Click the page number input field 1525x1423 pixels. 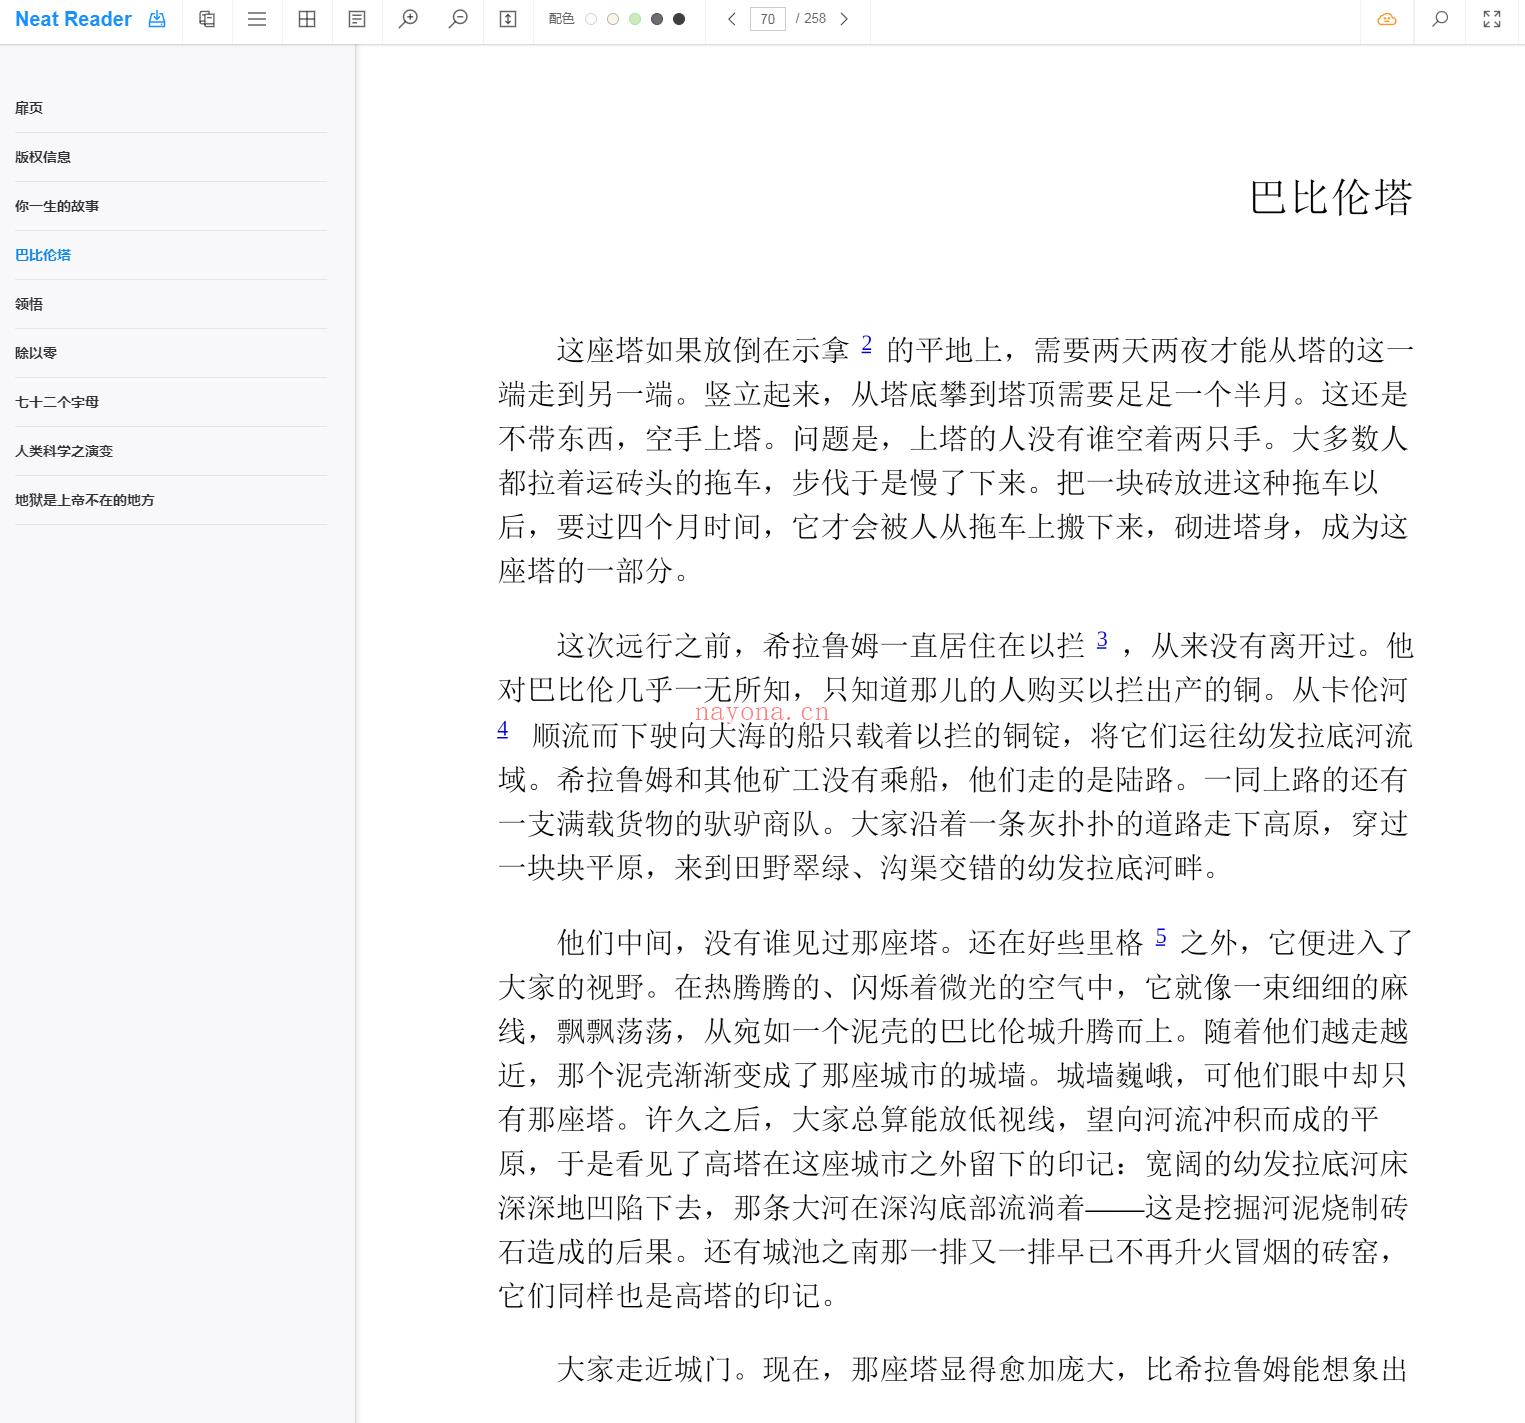click(x=768, y=19)
